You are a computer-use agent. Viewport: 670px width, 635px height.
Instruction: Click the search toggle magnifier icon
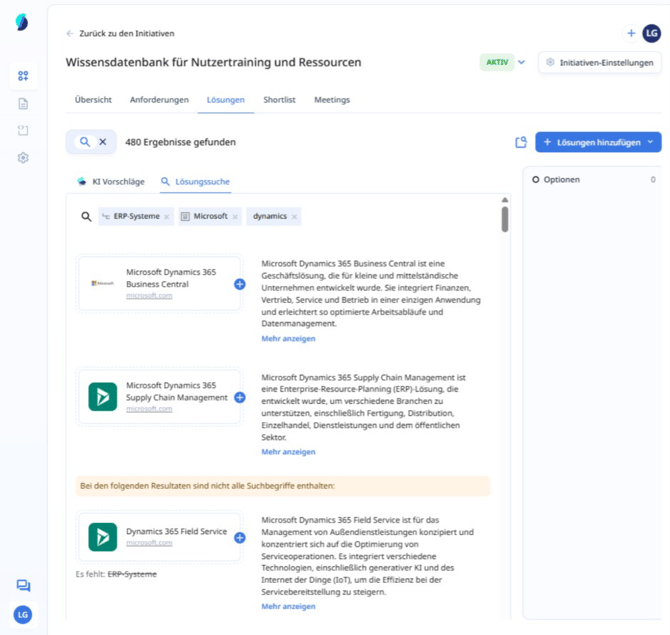pos(85,142)
